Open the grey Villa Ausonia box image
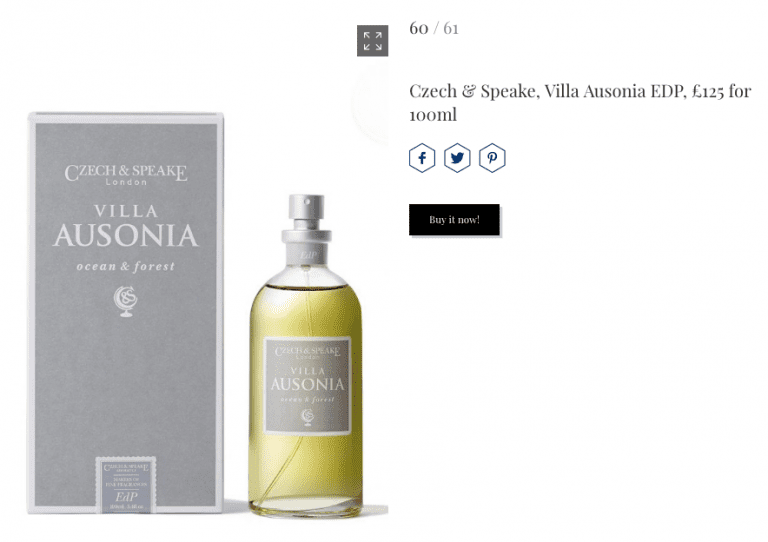 [126, 313]
